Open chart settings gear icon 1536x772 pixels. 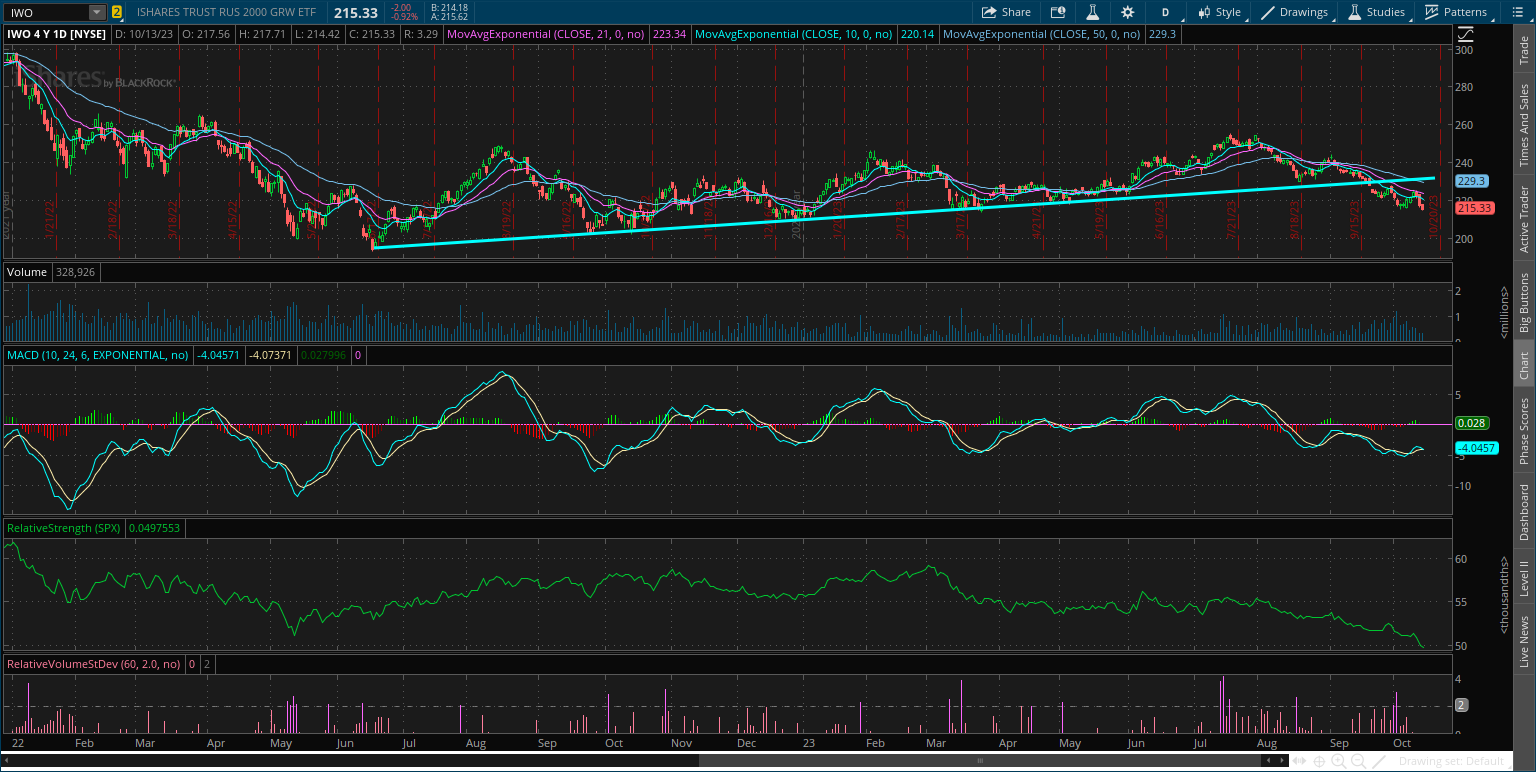pyautogui.click(x=1128, y=12)
